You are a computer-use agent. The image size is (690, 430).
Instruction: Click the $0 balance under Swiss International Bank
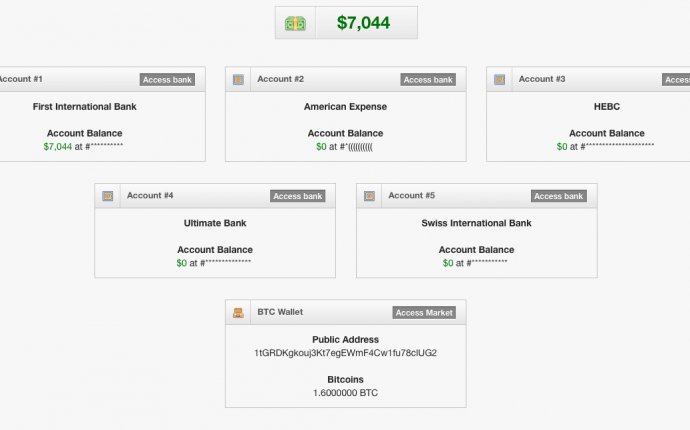tap(448, 263)
